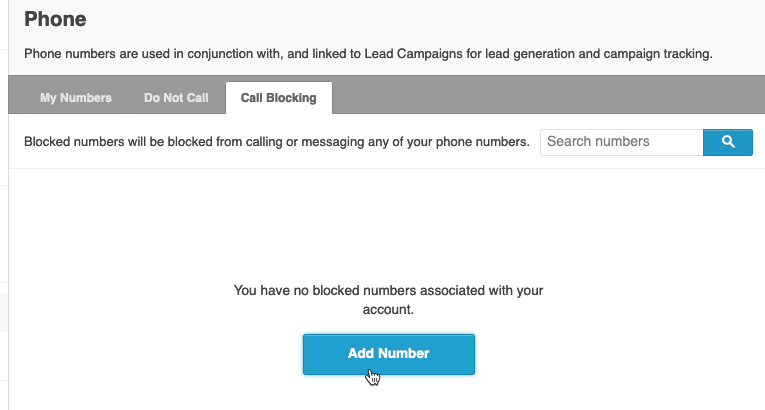Click the narrow left sidebar strip

pyautogui.click(x=4, y=205)
